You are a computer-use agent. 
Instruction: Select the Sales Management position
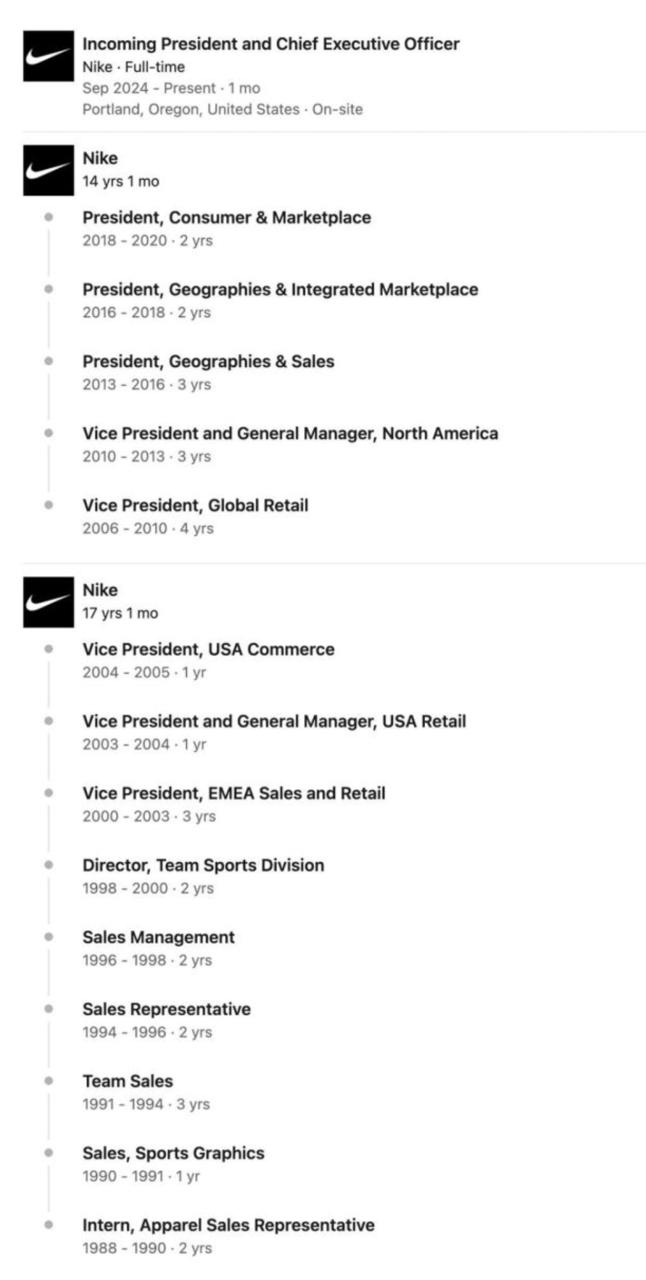(158, 938)
